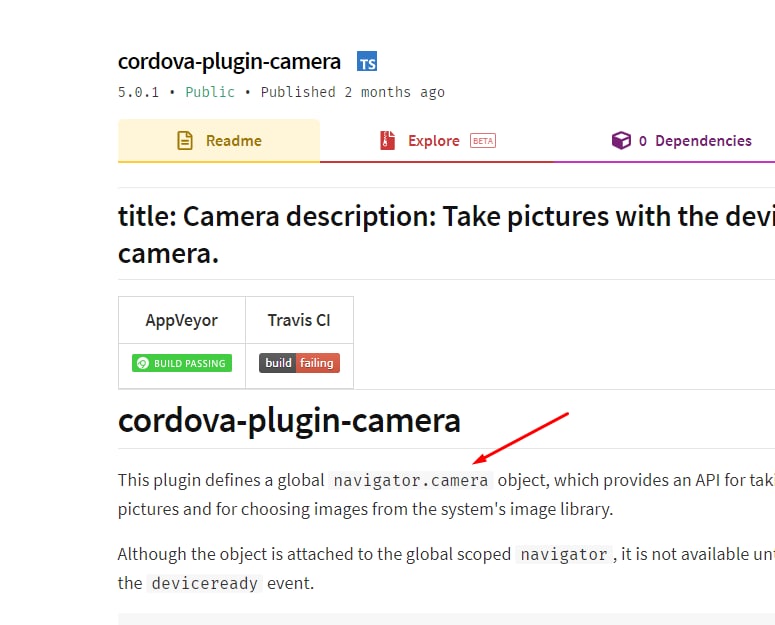This screenshot has height=625, width=775.
Task: Click the Public visibility label
Action: [x=210, y=92]
